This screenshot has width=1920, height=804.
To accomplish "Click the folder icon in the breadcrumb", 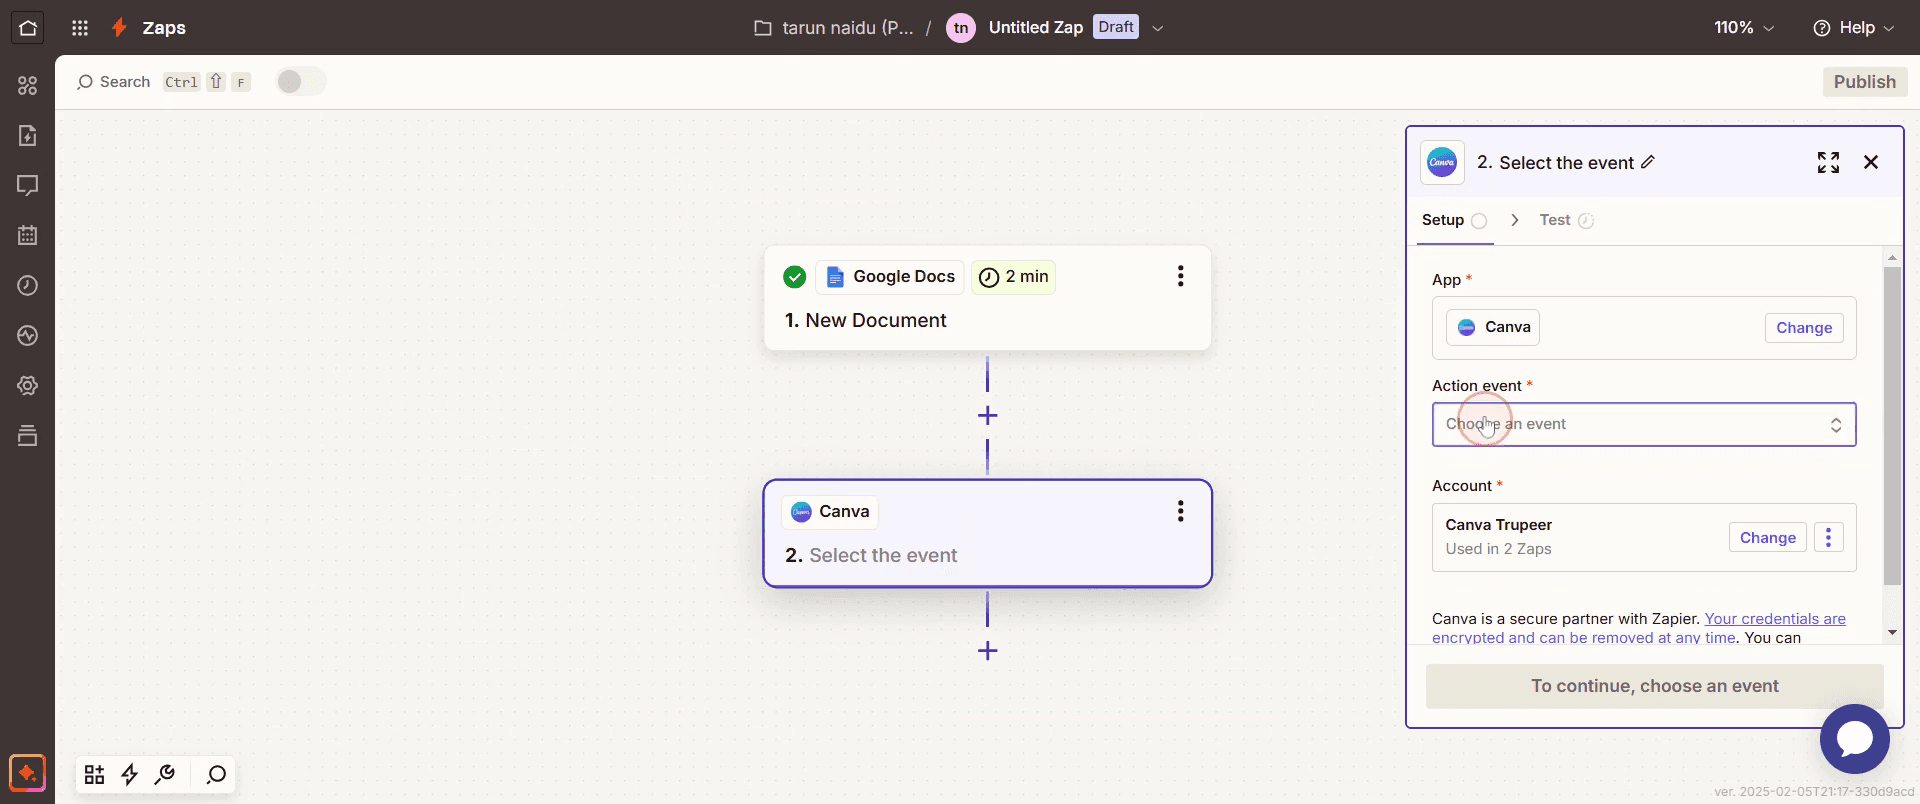I will tap(763, 28).
